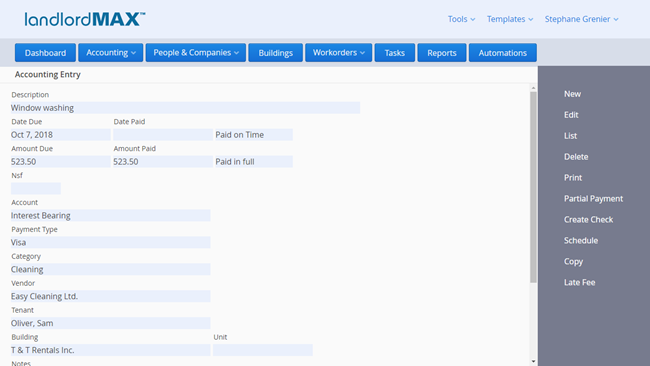The image size is (650, 366).
Task: Open the Buildings tab
Action: tap(276, 53)
